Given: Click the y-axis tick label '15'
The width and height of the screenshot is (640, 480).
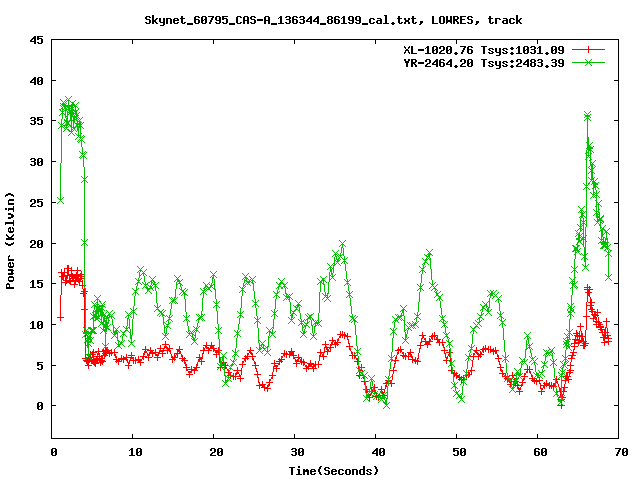Looking at the screenshot, I should pos(36,284).
